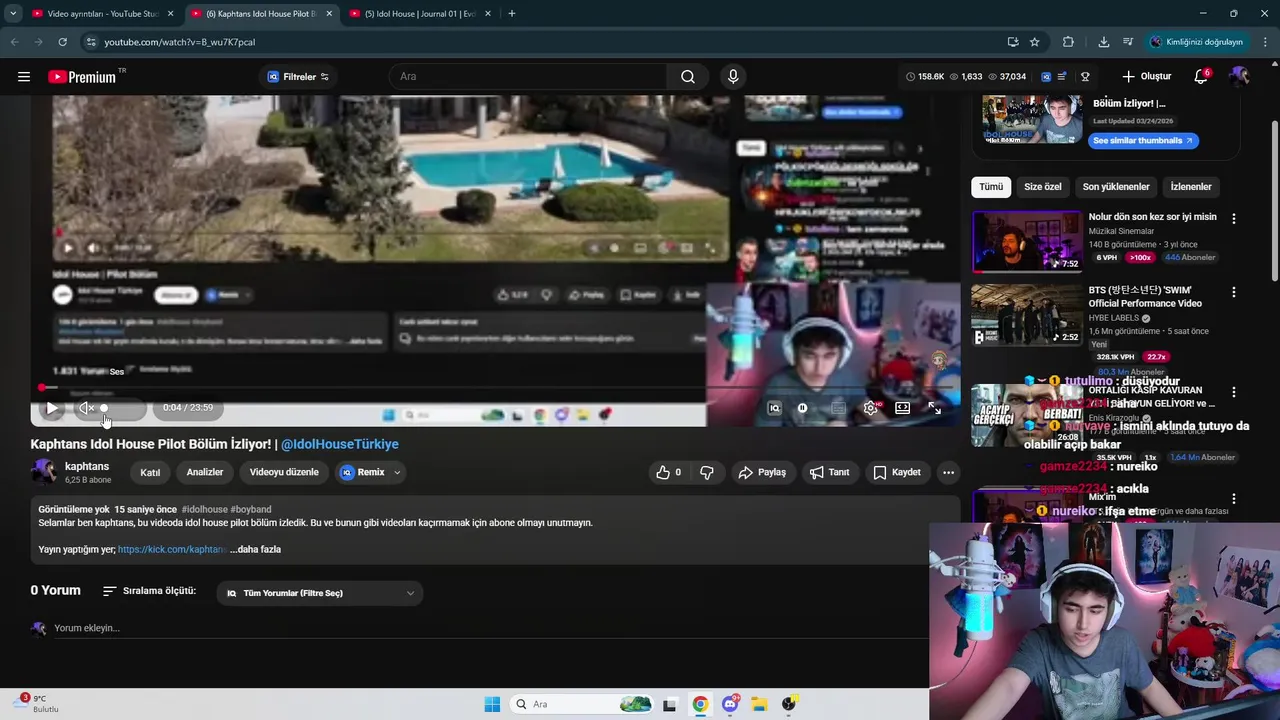Open Chrome downloads
Viewport: 1280px width, 720px height.
(x=1103, y=42)
